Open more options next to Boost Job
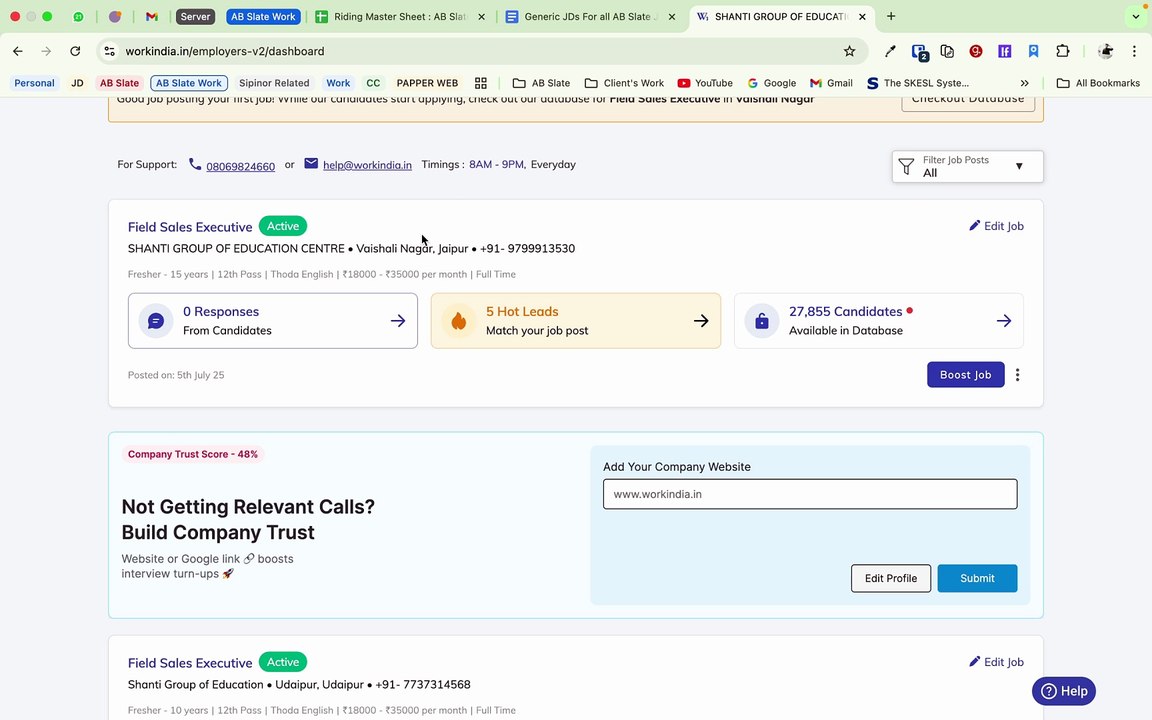Screen dimensions: 1152x720 1018,375
